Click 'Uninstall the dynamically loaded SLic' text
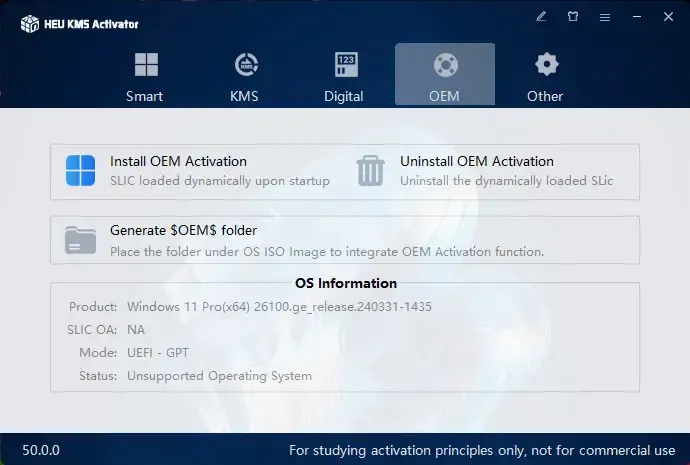Viewport: 690px width, 465px height. 506,181
